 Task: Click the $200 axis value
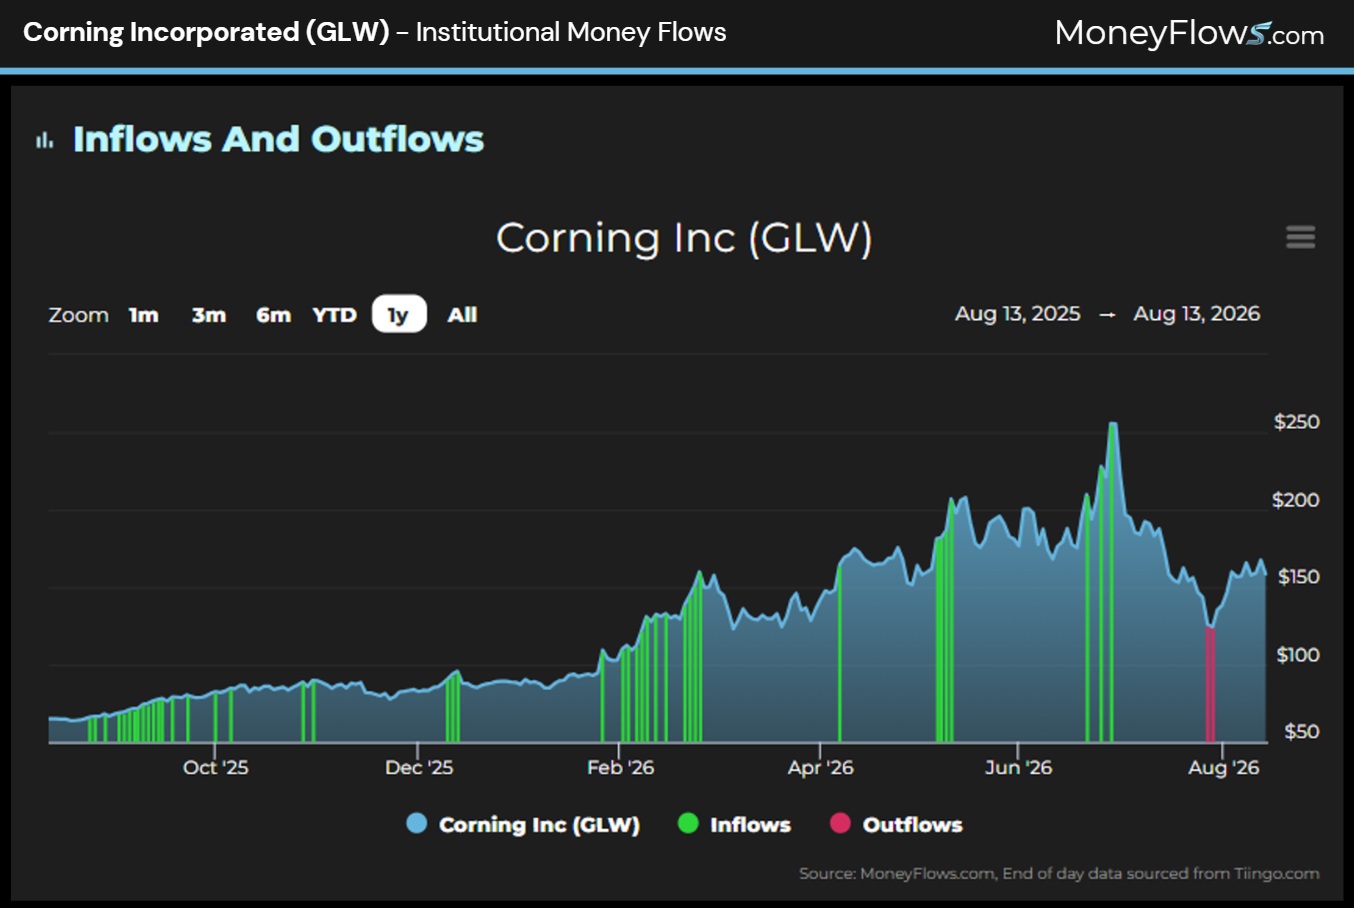[1295, 500]
